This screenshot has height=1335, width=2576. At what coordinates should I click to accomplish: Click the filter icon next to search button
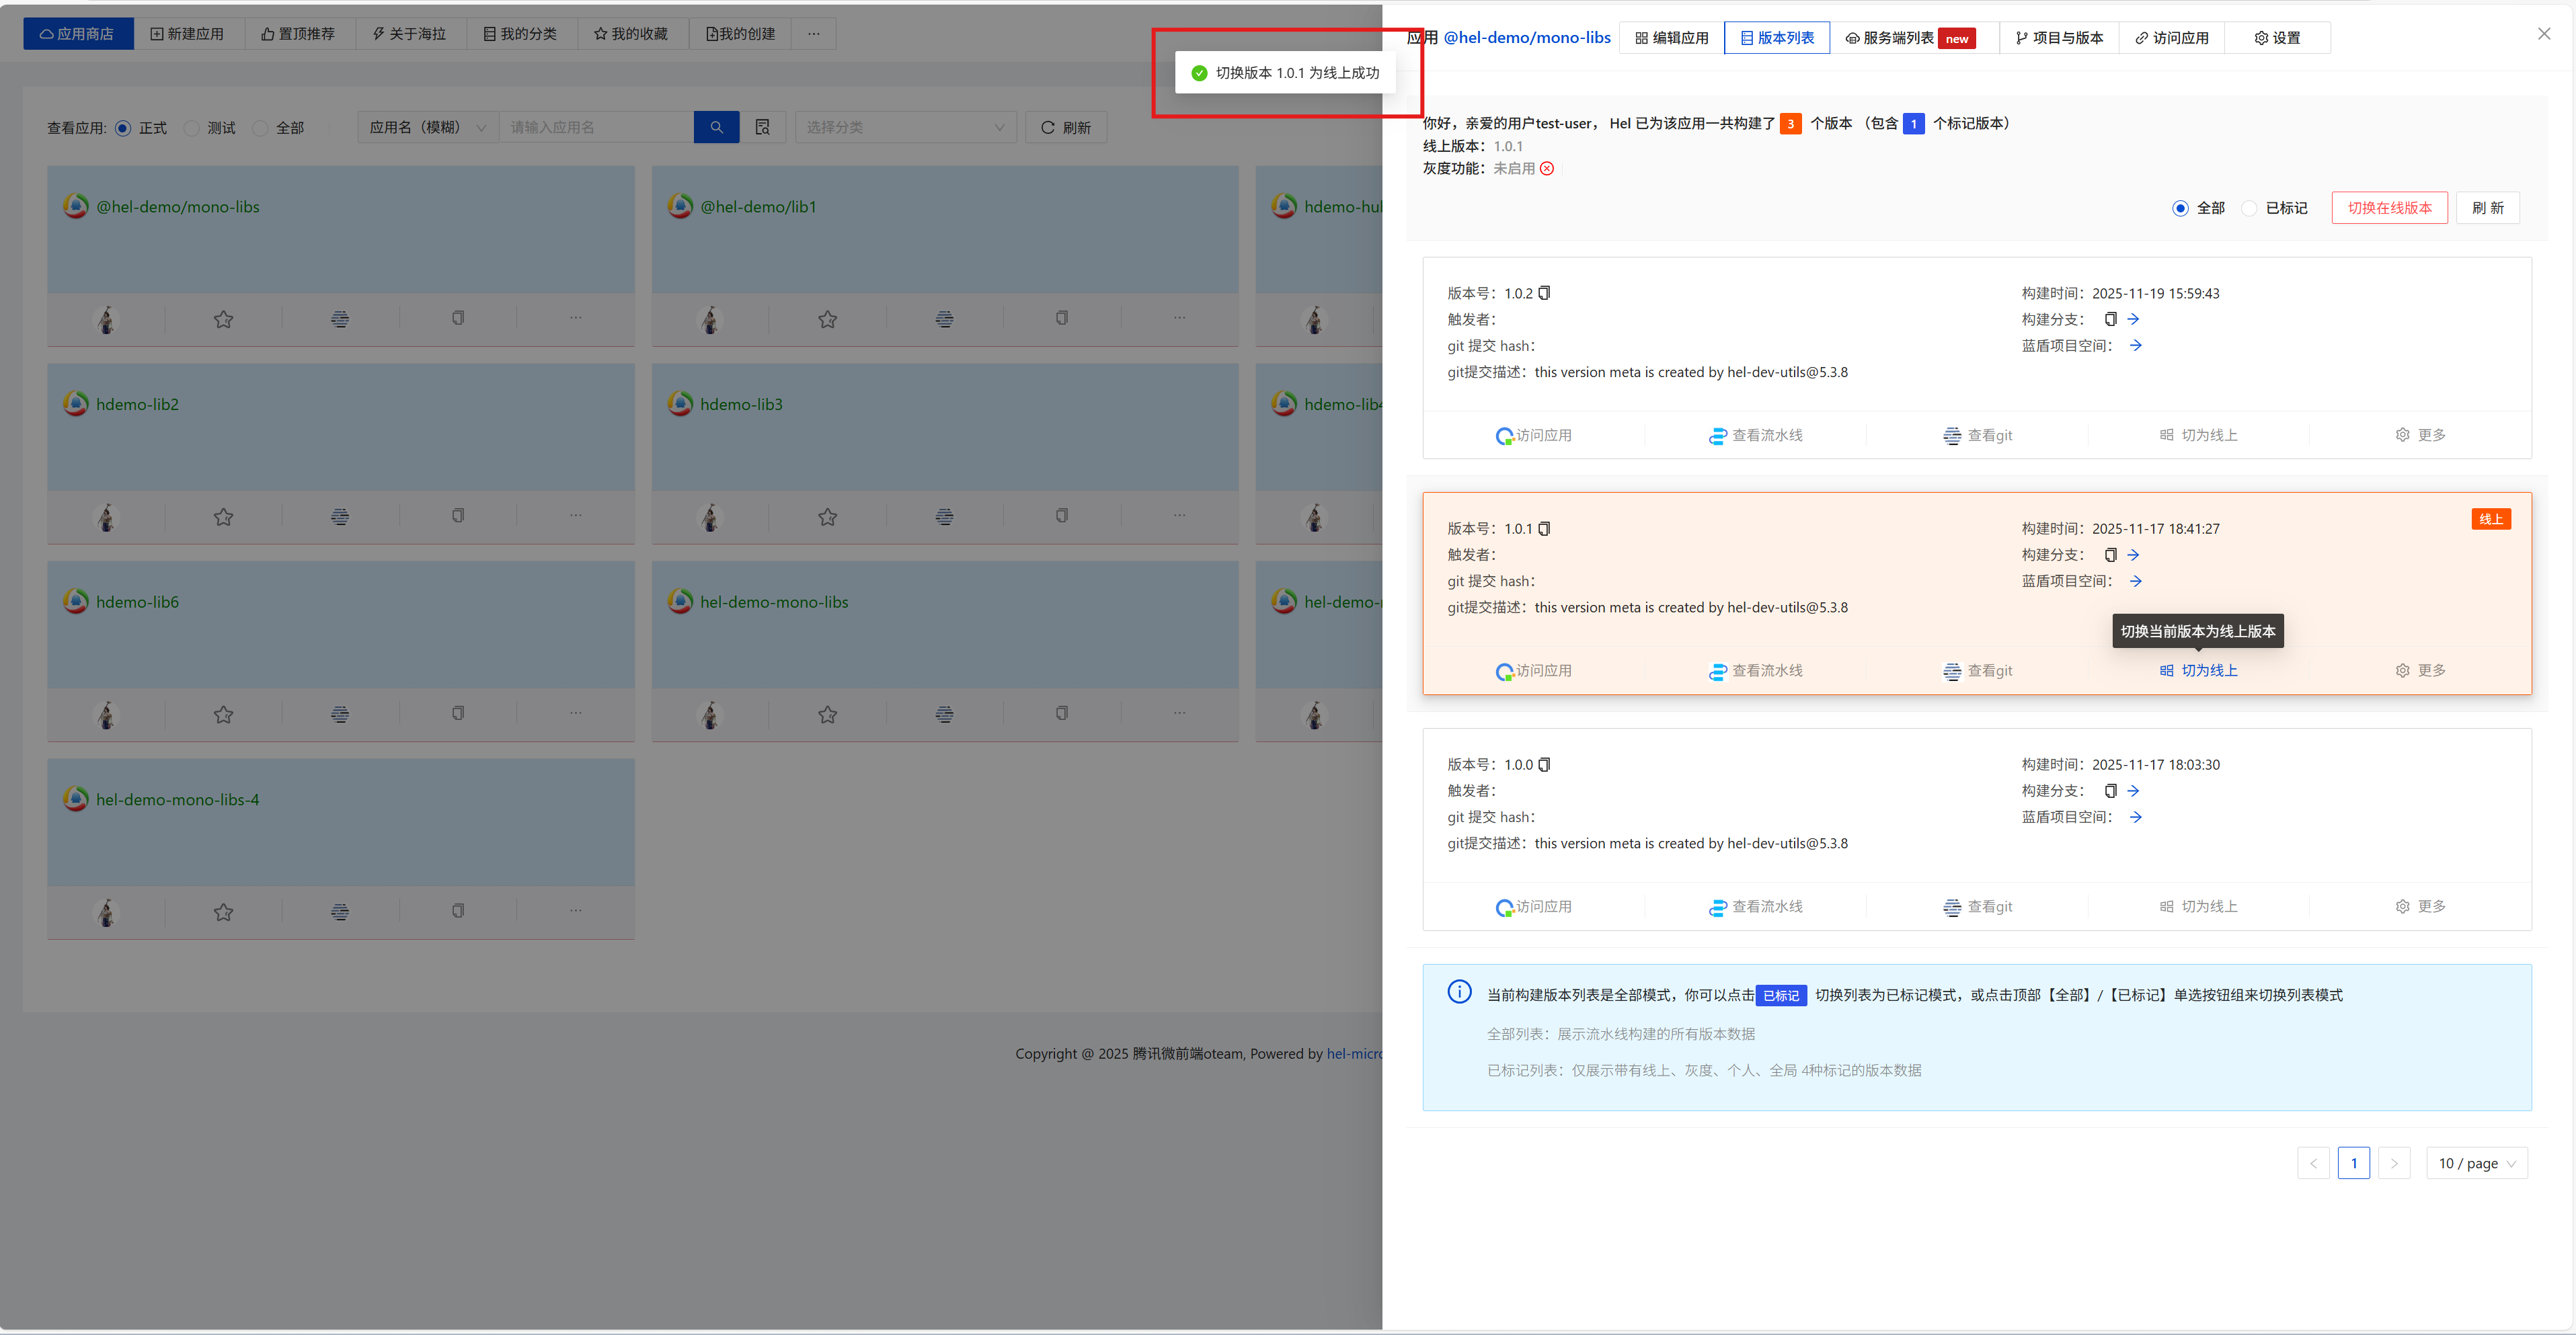pos(762,127)
